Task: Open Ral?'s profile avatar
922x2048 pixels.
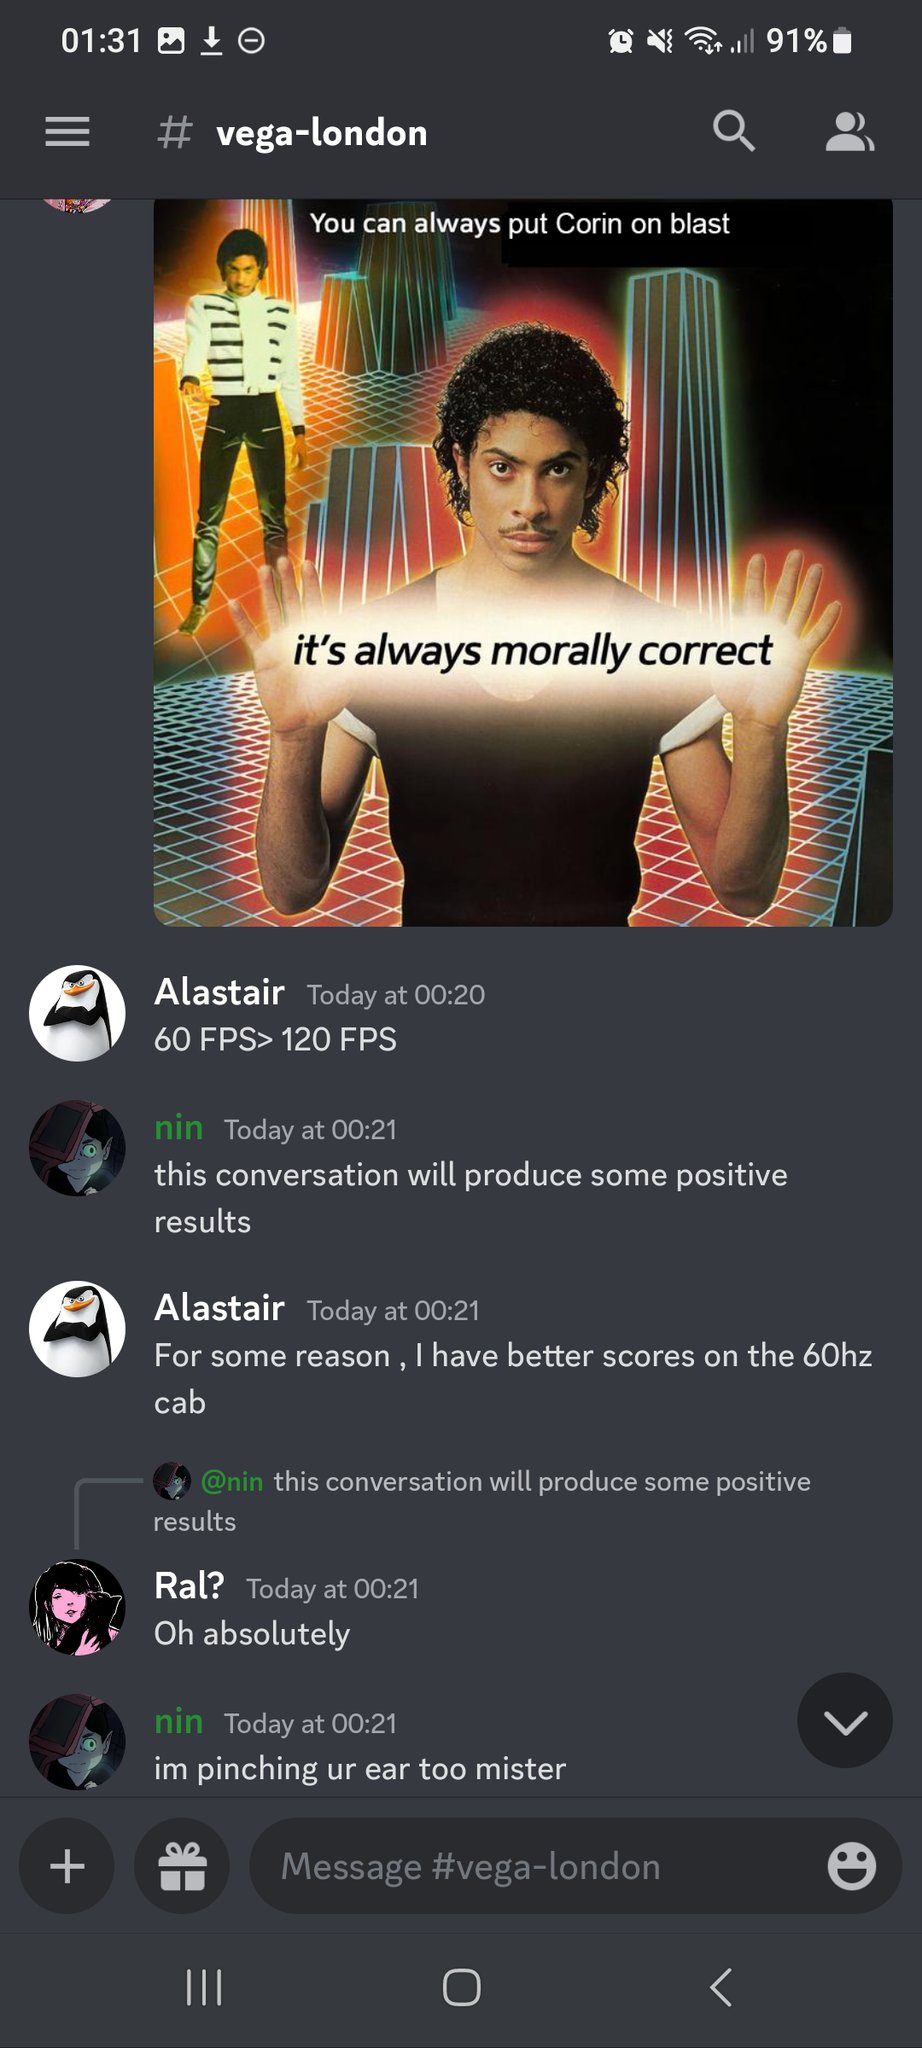Action: (x=77, y=1607)
